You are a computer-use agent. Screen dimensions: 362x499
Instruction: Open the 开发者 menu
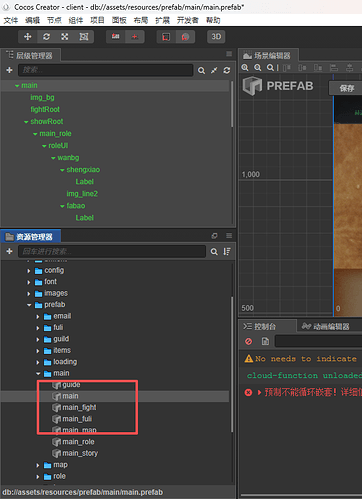point(188,21)
